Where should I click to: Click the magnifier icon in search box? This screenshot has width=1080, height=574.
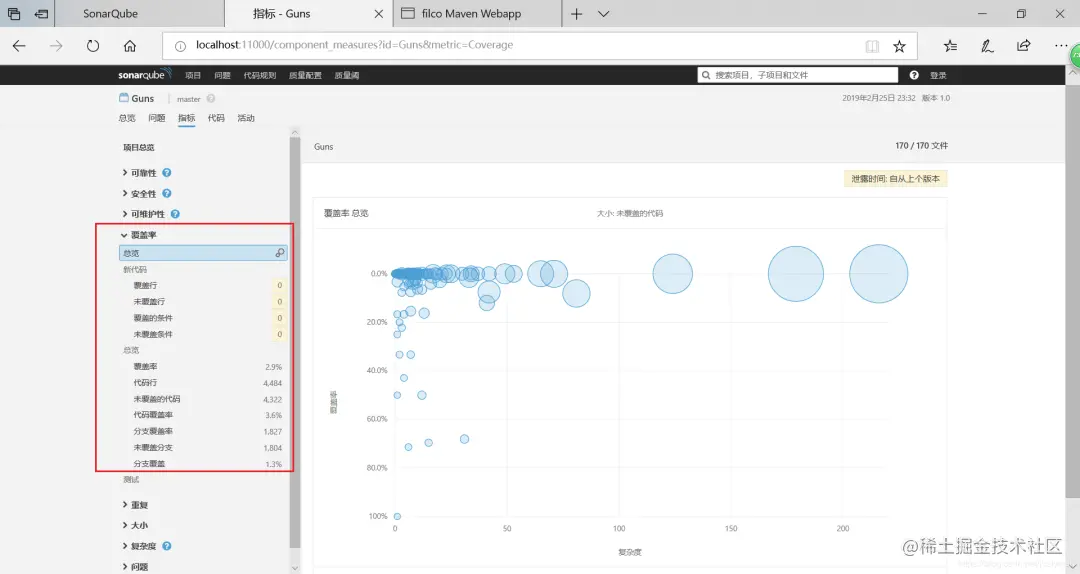pyautogui.click(x=706, y=75)
